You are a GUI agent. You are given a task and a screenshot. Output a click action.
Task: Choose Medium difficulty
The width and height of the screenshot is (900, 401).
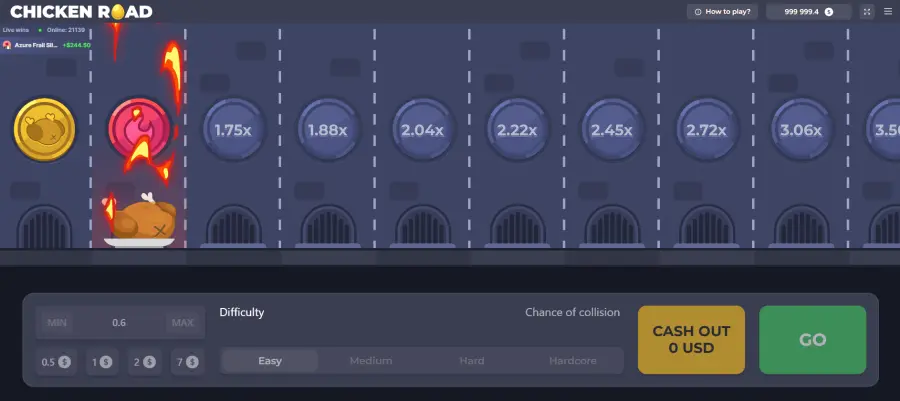click(x=371, y=361)
